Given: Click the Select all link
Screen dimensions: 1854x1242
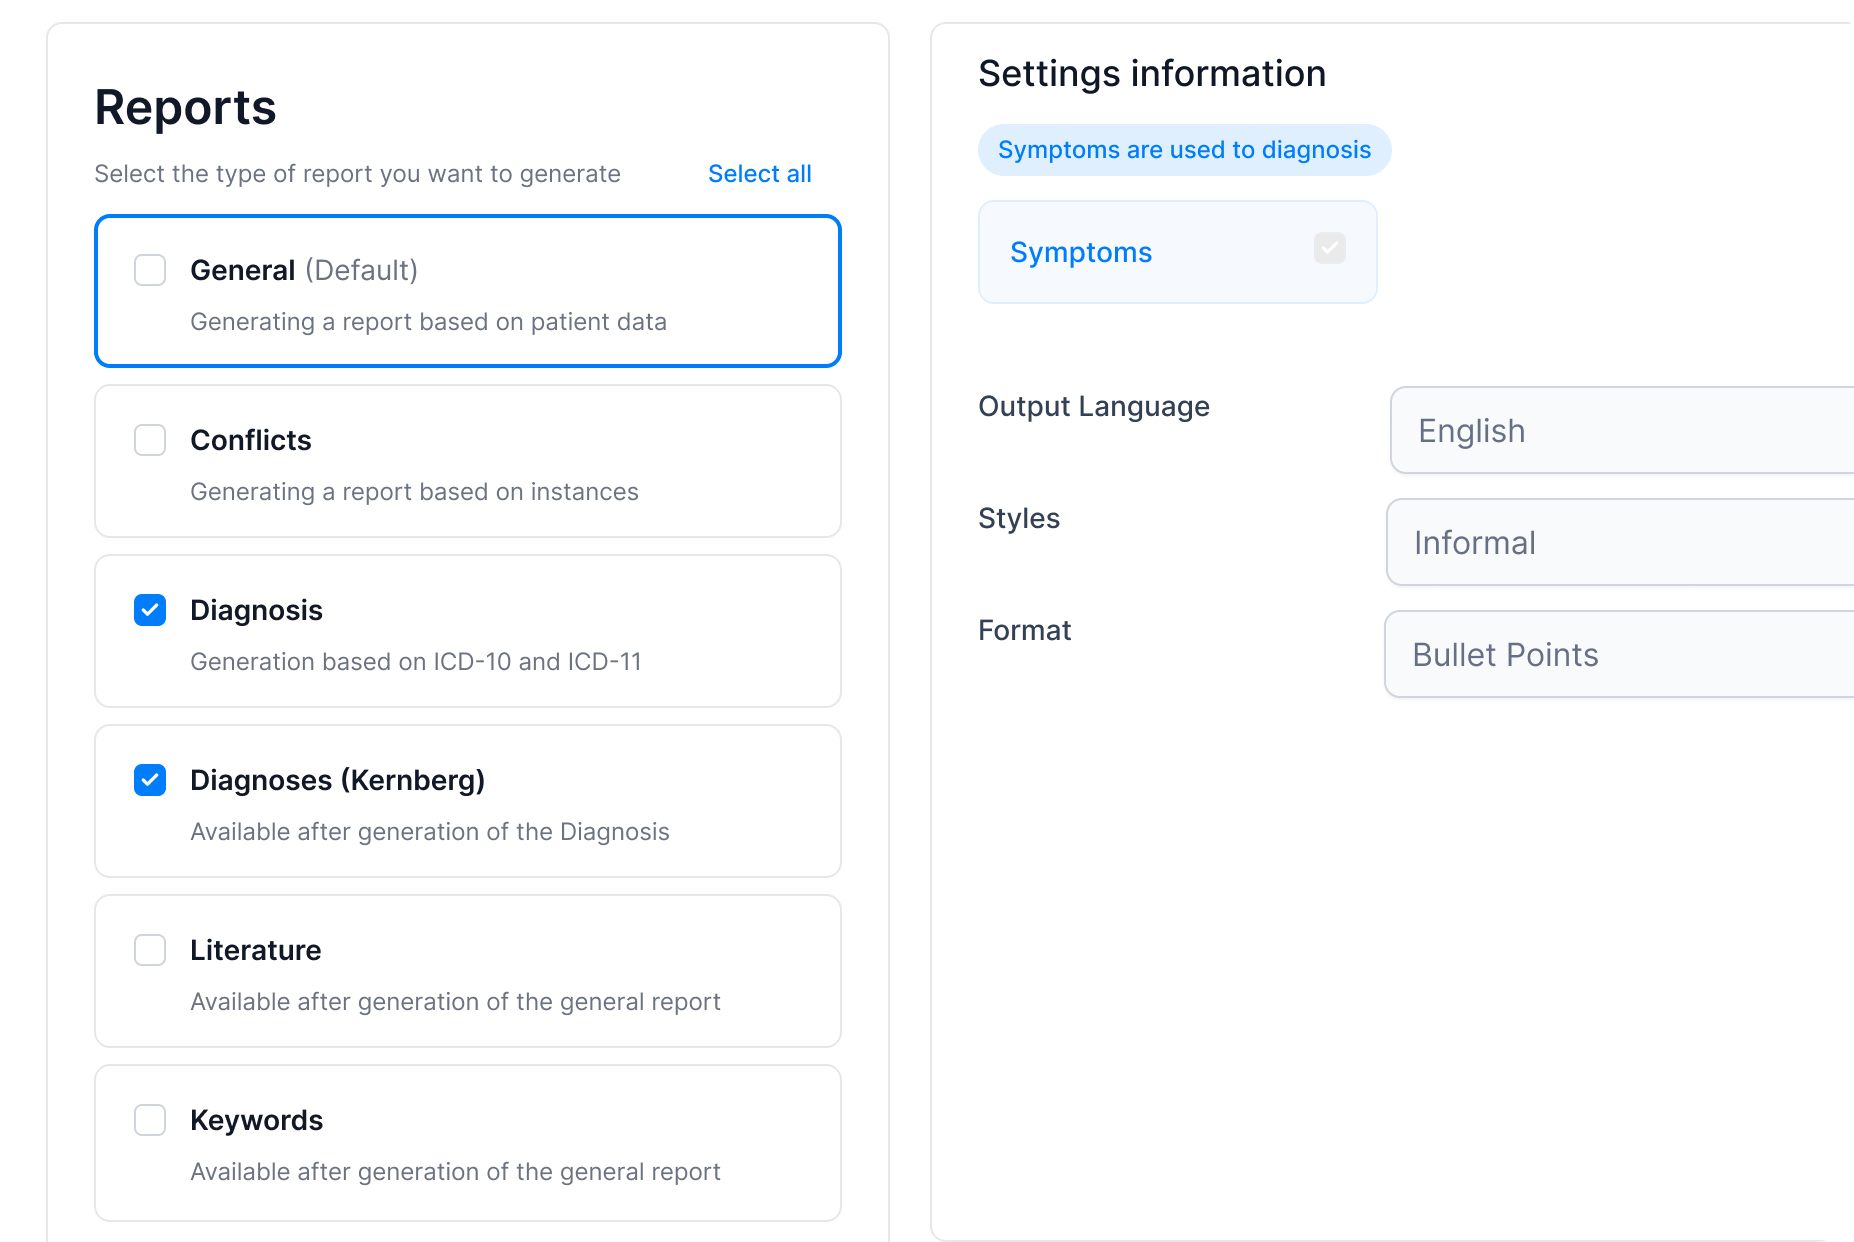Looking at the screenshot, I should pyautogui.click(x=760, y=174).
